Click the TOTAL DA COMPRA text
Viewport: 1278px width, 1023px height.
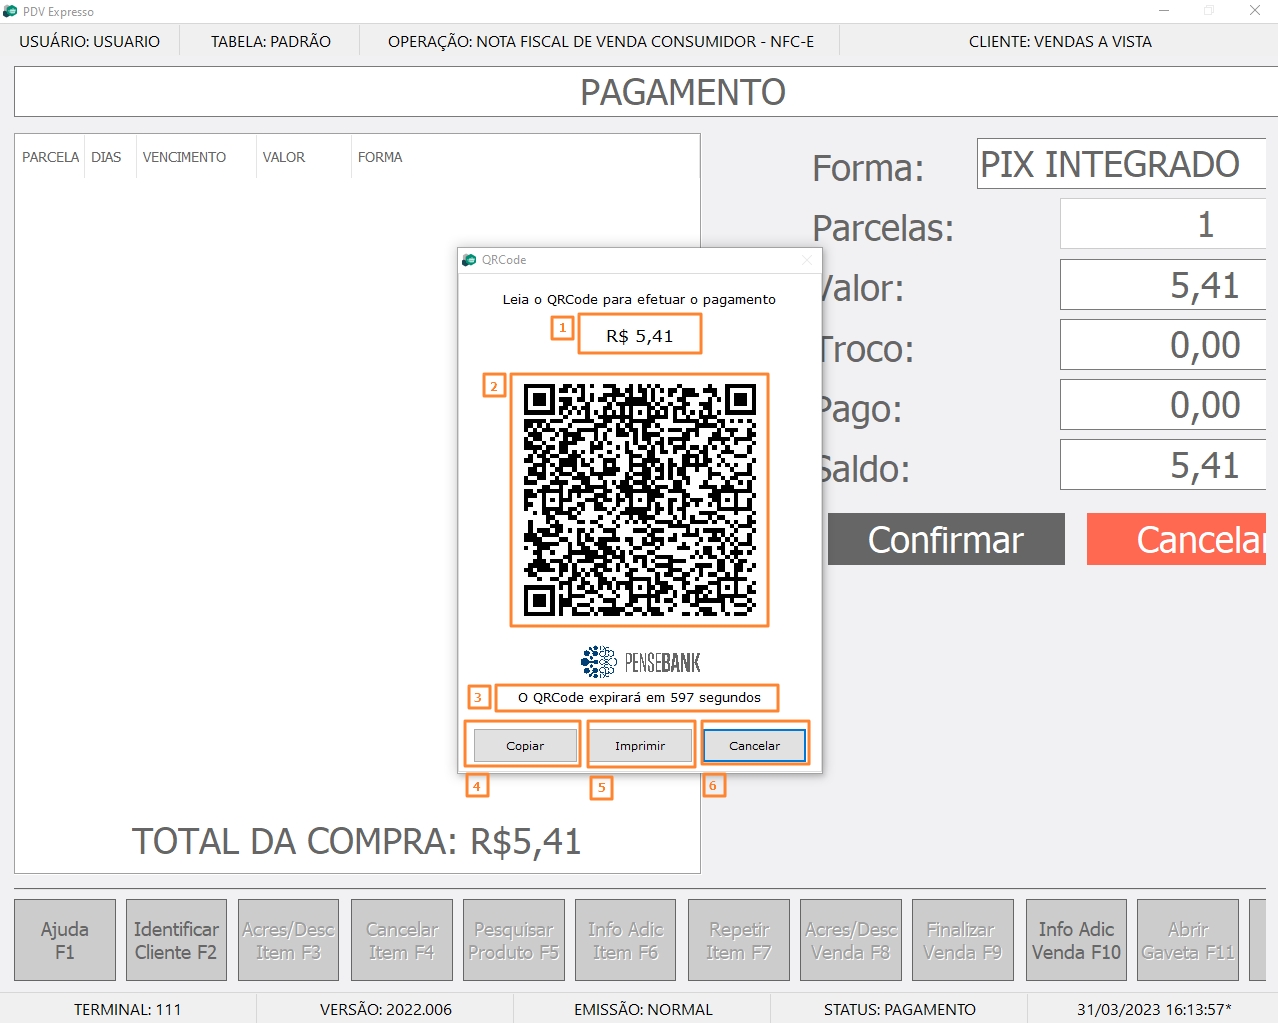pyautogui.click(x=356, y=841)
